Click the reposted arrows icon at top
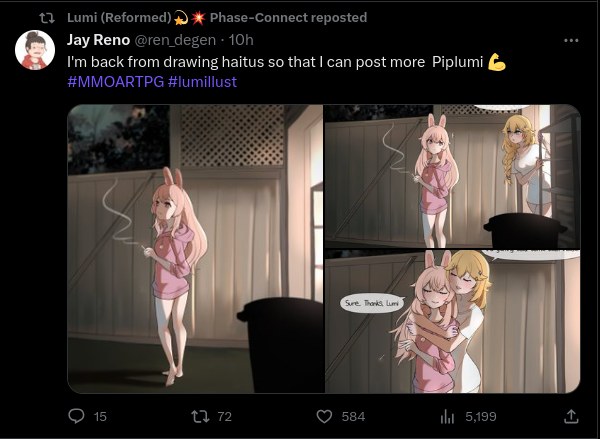 (46, 18)
